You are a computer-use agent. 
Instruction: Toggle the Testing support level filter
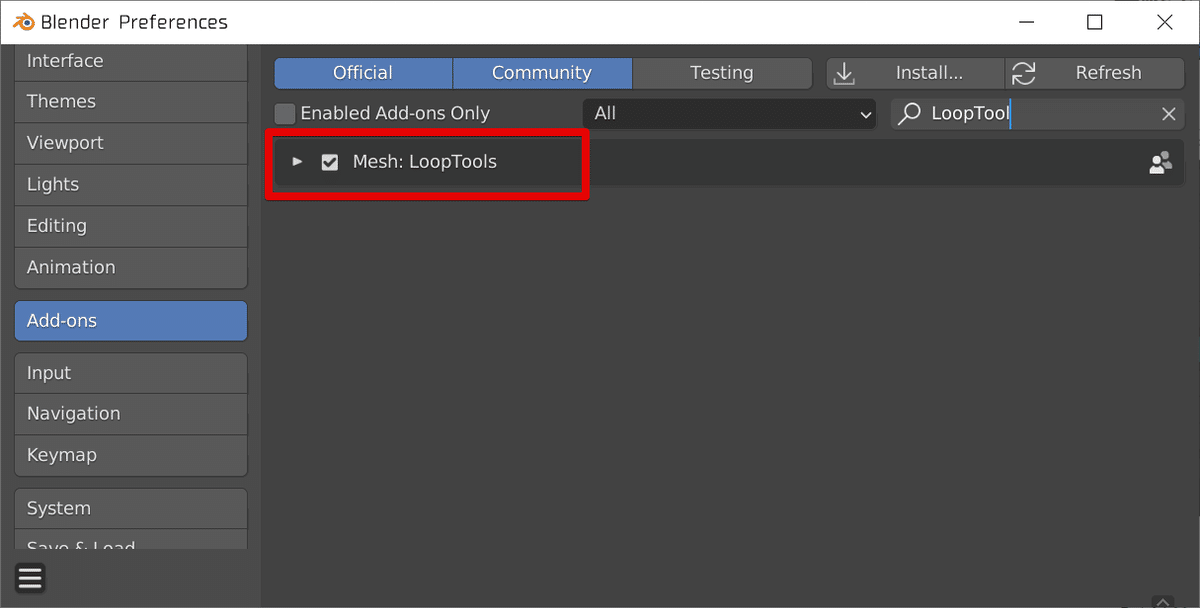(x=722, y=73)
